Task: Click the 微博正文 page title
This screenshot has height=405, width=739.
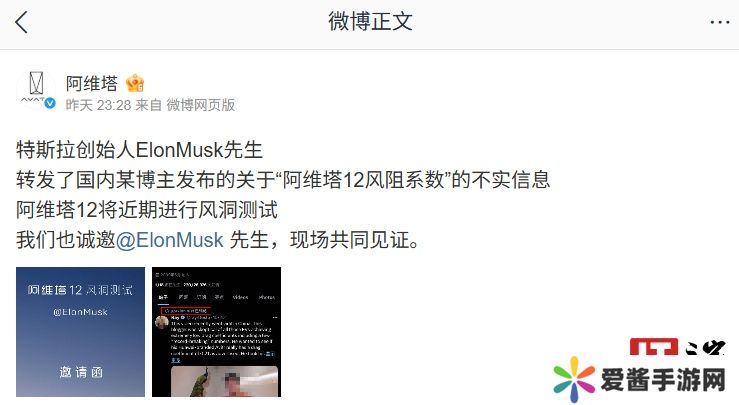Action: pos(370,22)
